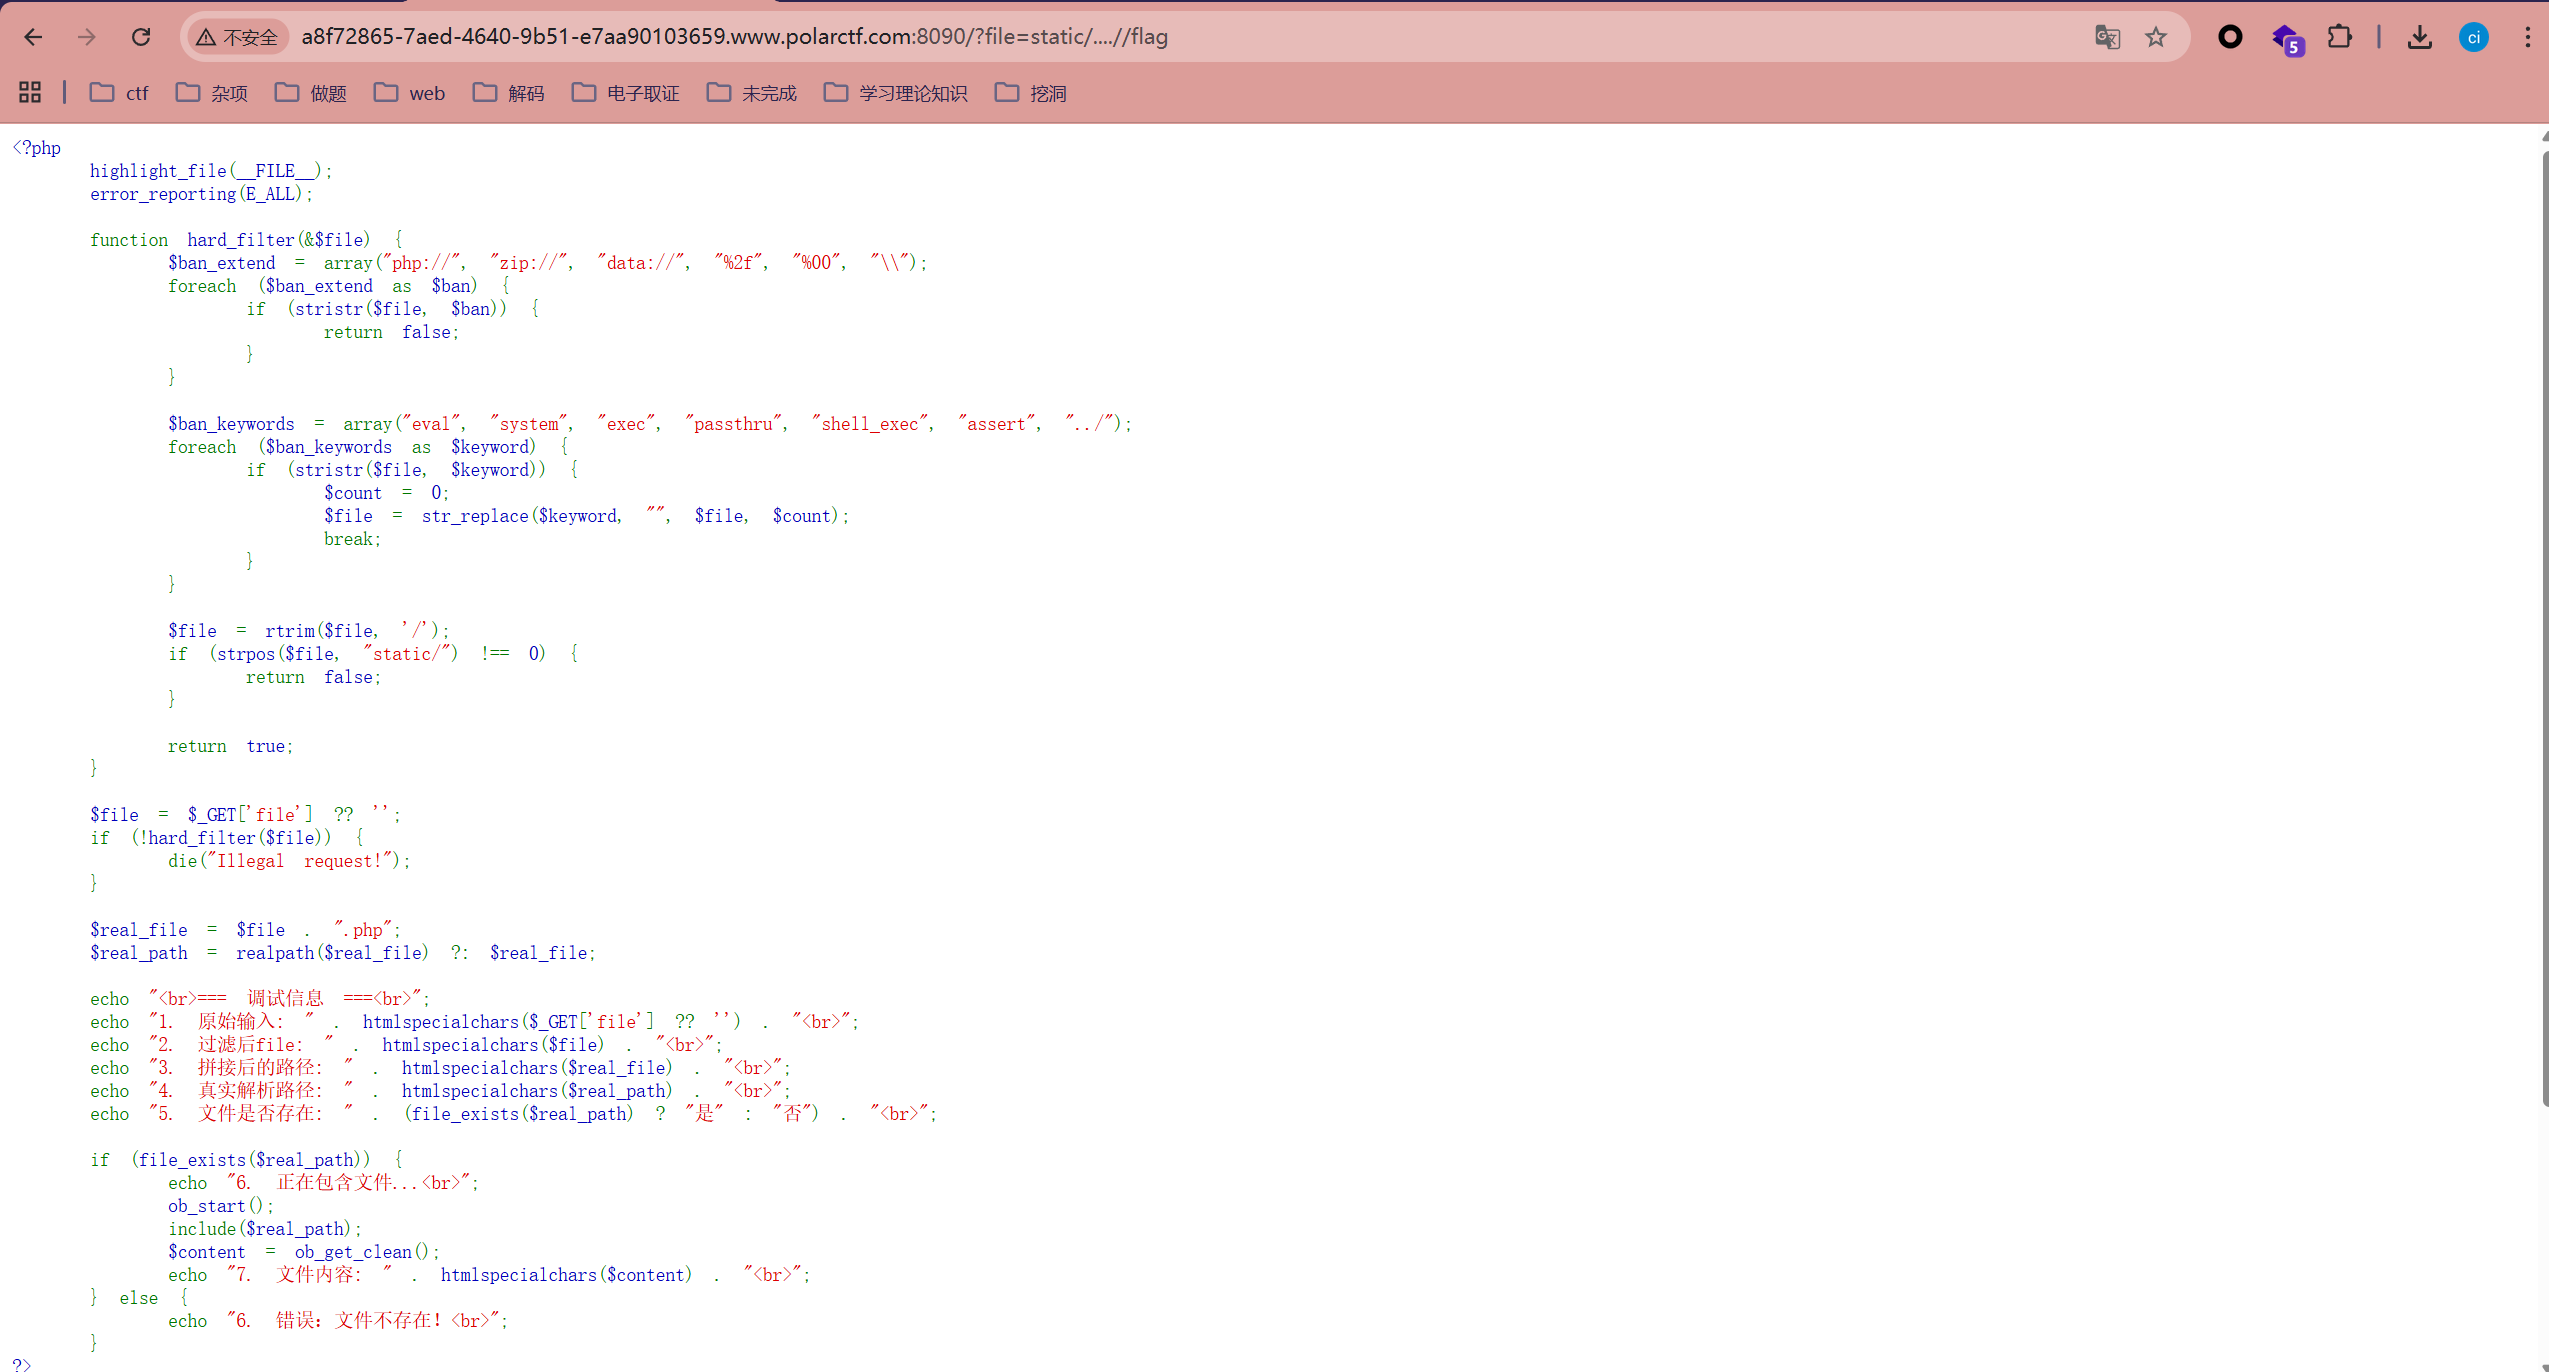Expand the ctf bookmarks folder

pyautogui.click(x=119, y=92)
